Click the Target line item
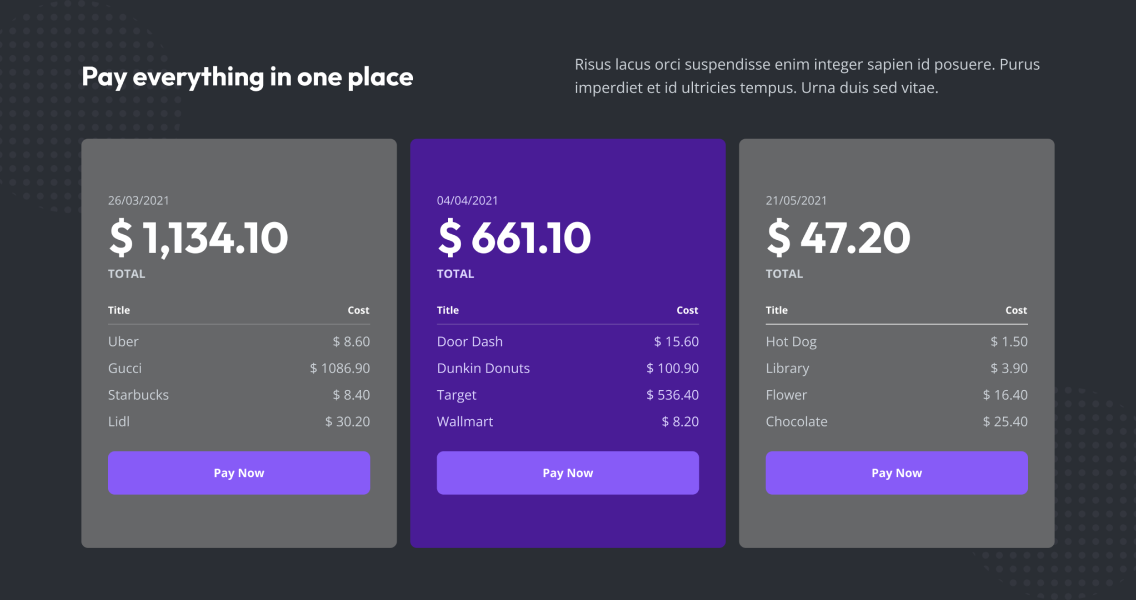 [456, 394]
